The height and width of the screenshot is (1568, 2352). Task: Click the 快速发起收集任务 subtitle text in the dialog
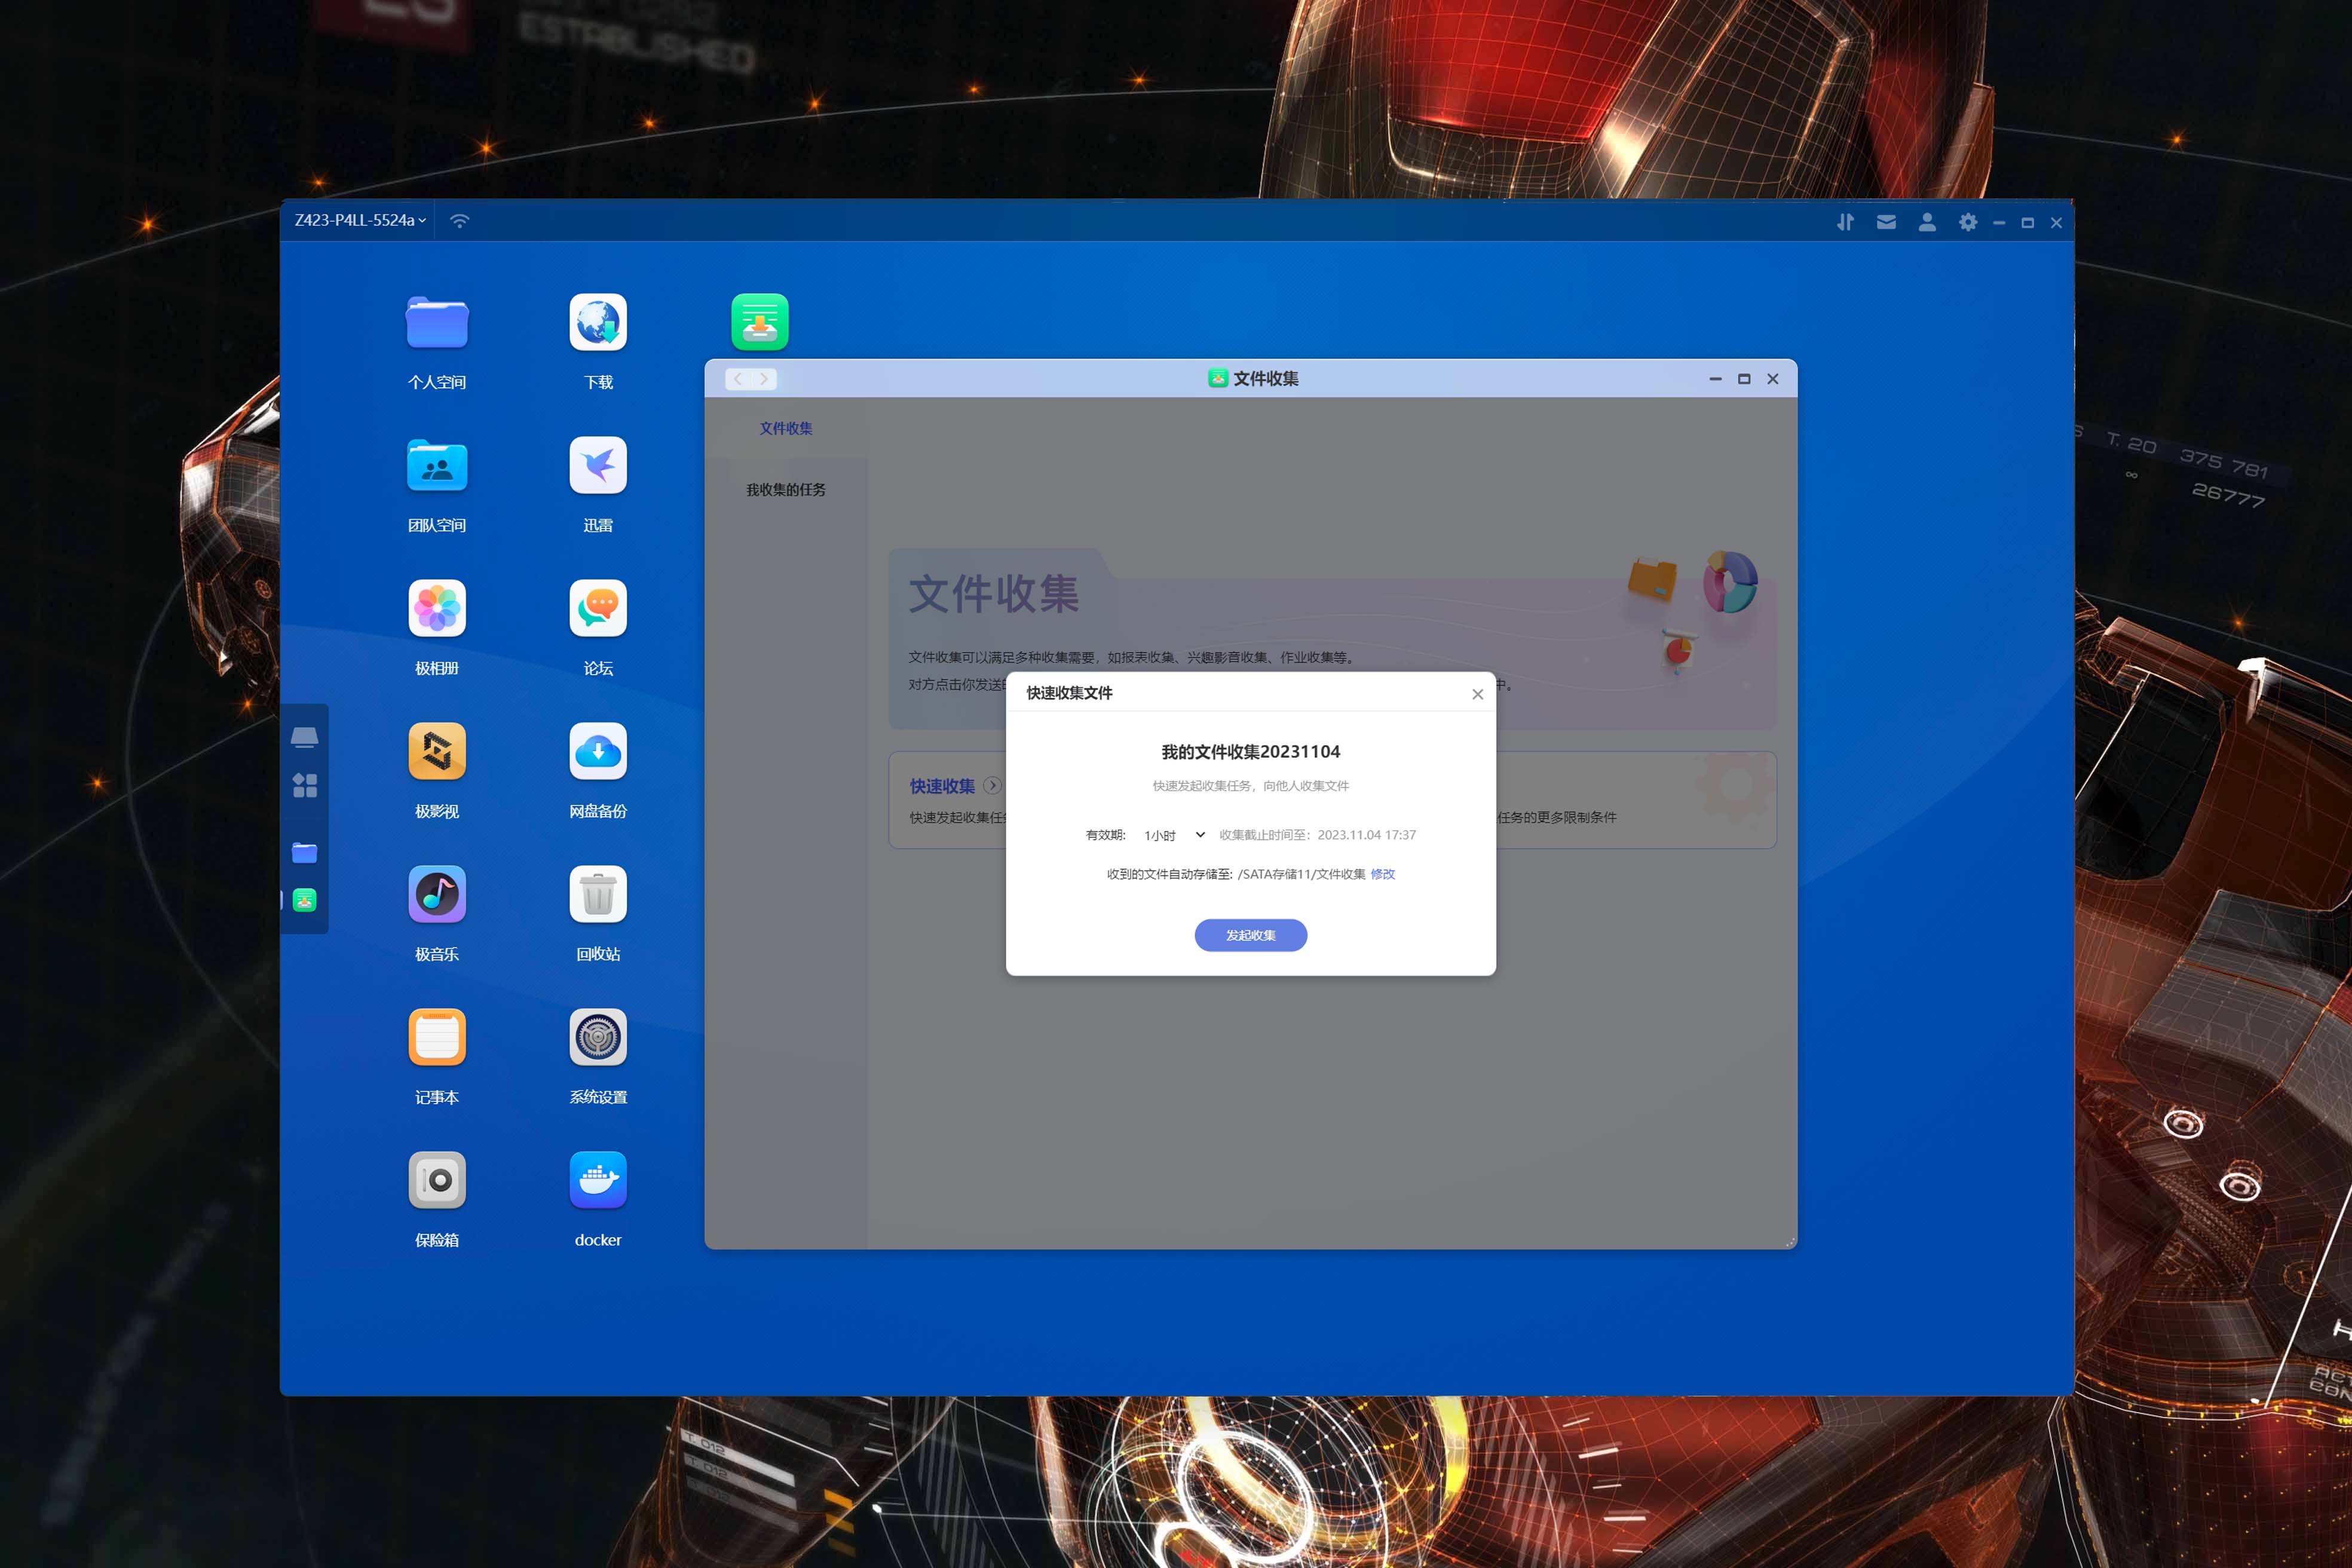click(x=1251, y=786)
